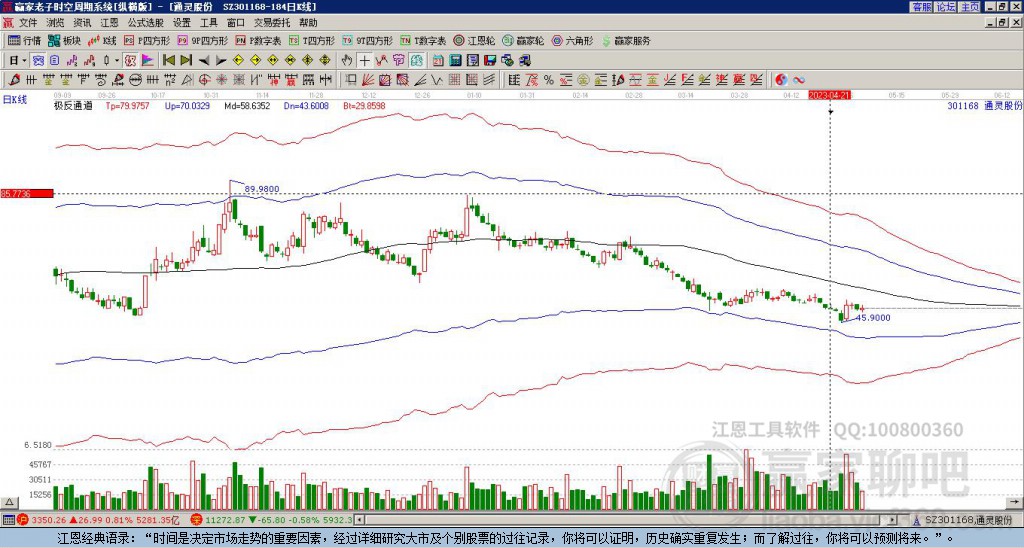
Task: Open the calculator icon
Action: tap(456, 61)
